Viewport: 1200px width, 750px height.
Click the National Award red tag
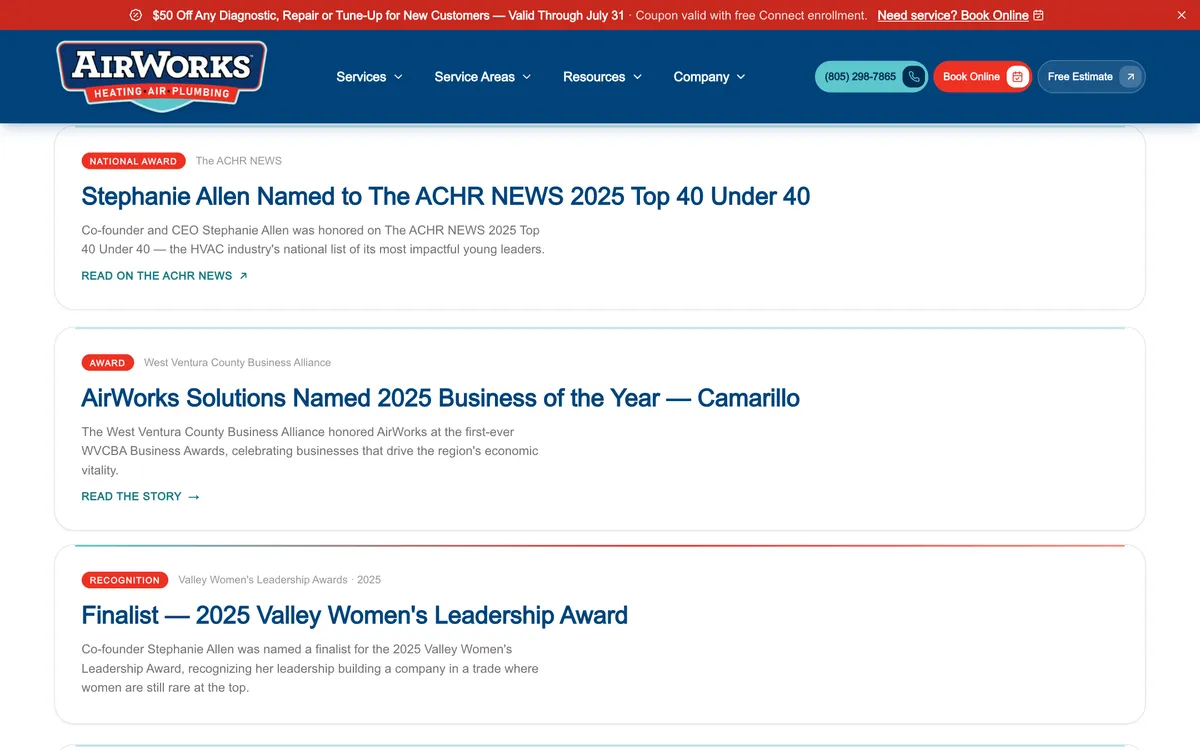133,161
